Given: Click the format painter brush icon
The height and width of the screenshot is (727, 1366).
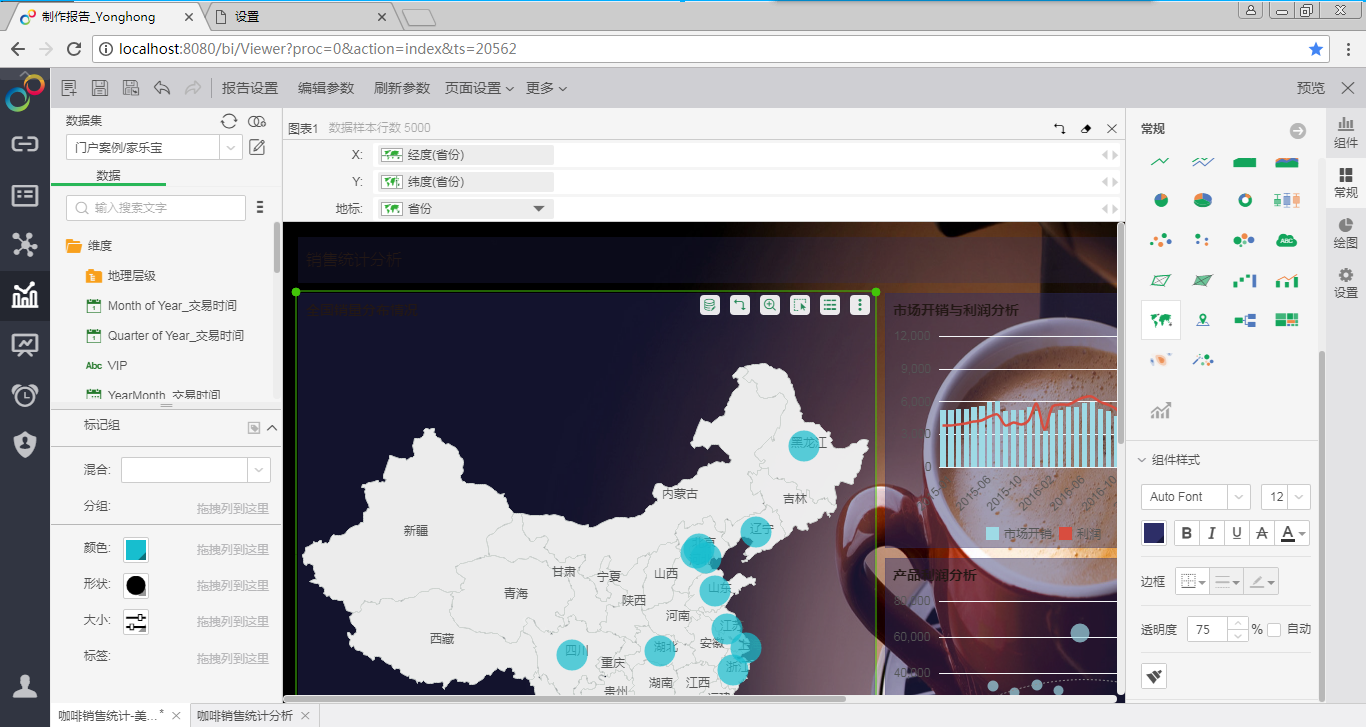Looking at the screenshot, I should (x=1154, y=677).
